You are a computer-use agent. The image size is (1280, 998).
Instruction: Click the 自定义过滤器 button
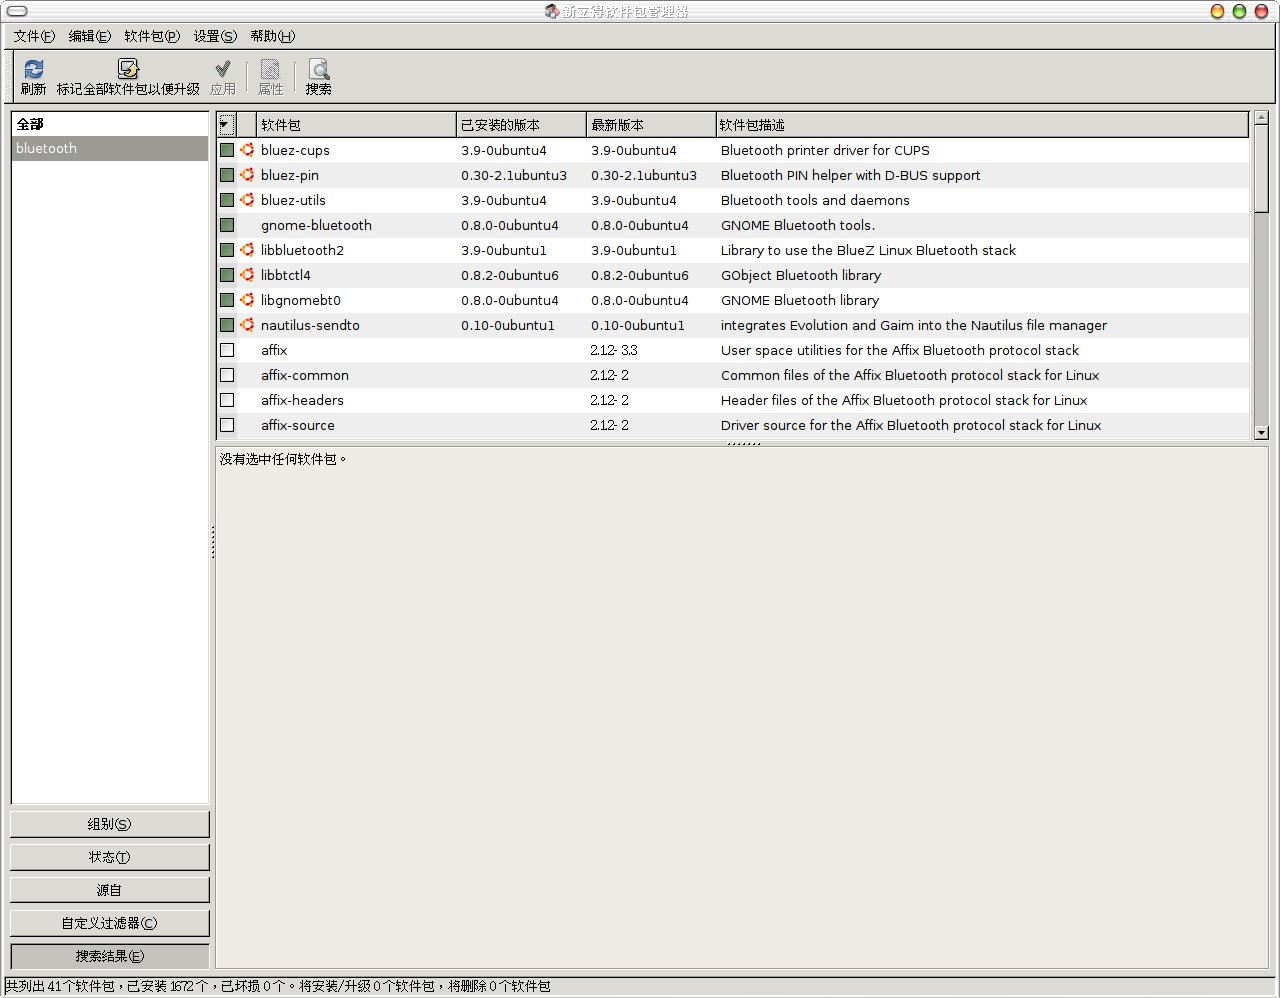pos(110,923)
